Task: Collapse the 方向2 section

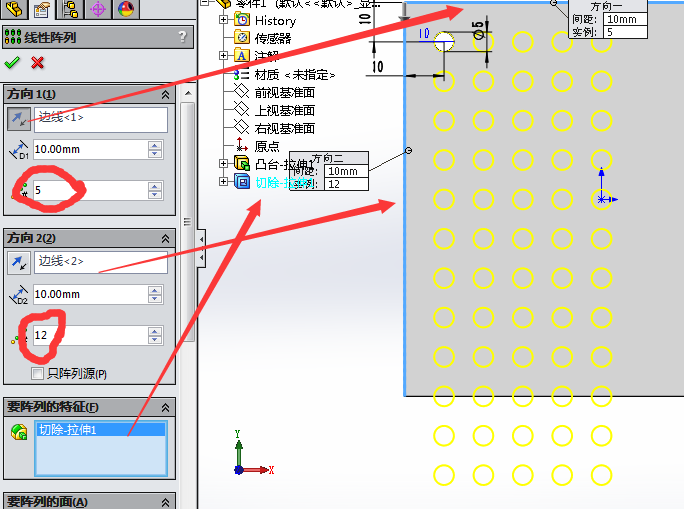Action: 165,239
